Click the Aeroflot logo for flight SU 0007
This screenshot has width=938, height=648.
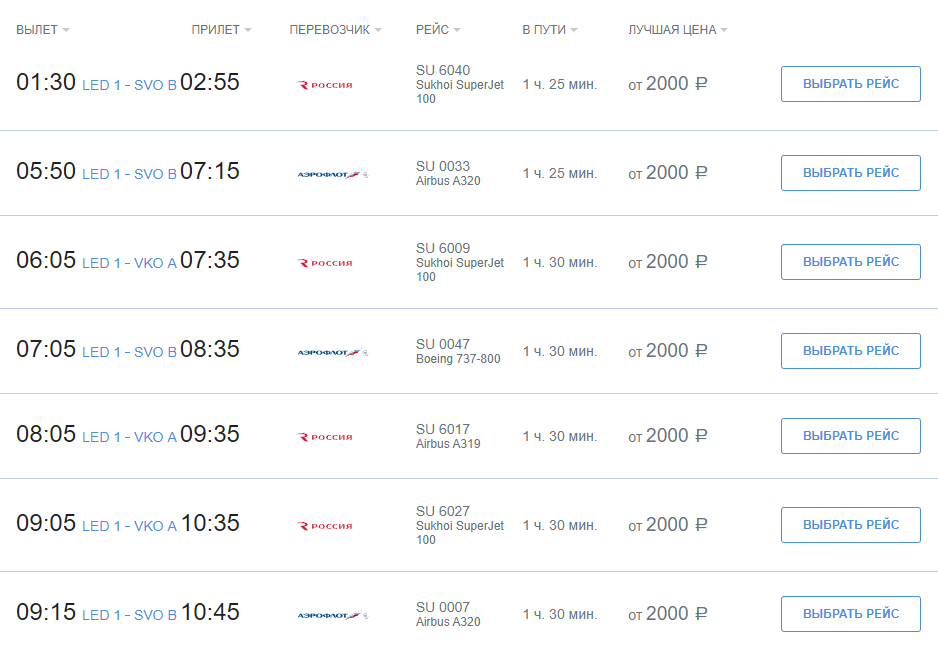tap(333, 615)
